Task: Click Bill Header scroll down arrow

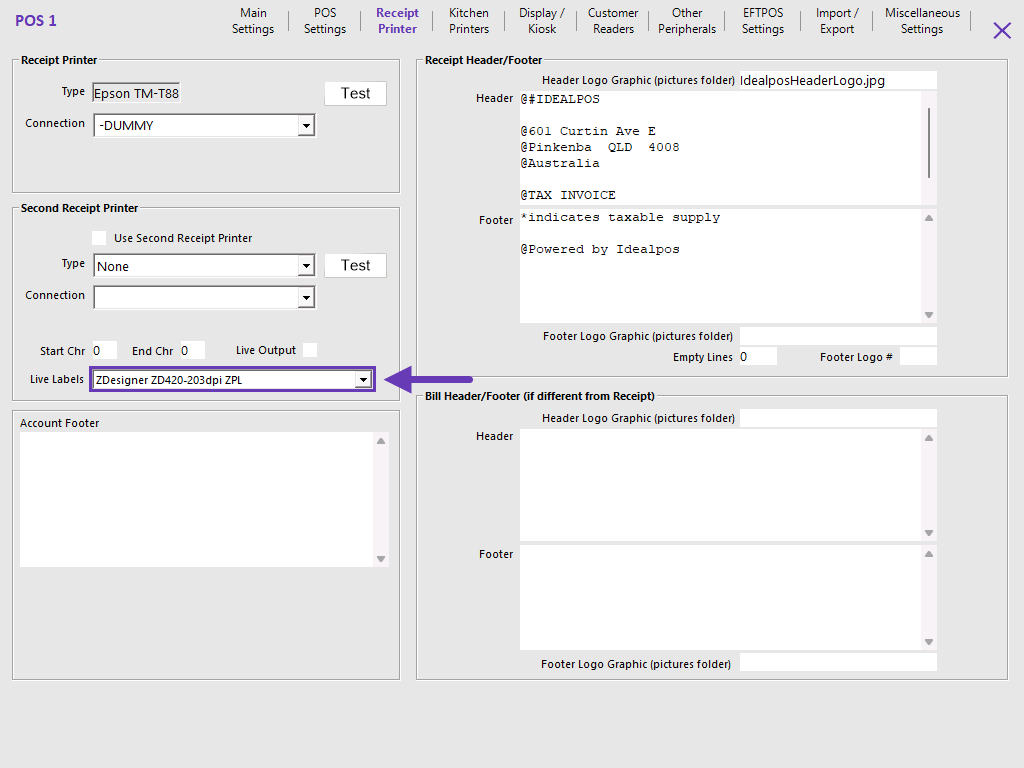Action: (x=929, y=533)
